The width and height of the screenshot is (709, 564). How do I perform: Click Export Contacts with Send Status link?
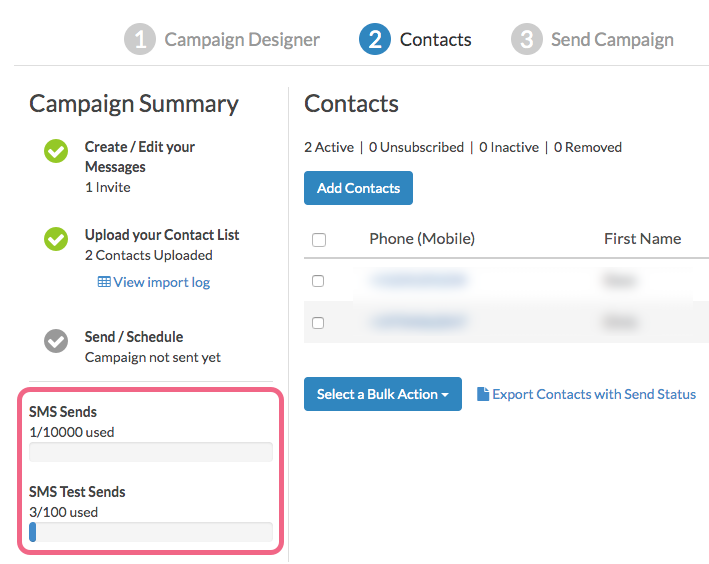(594, 394)
